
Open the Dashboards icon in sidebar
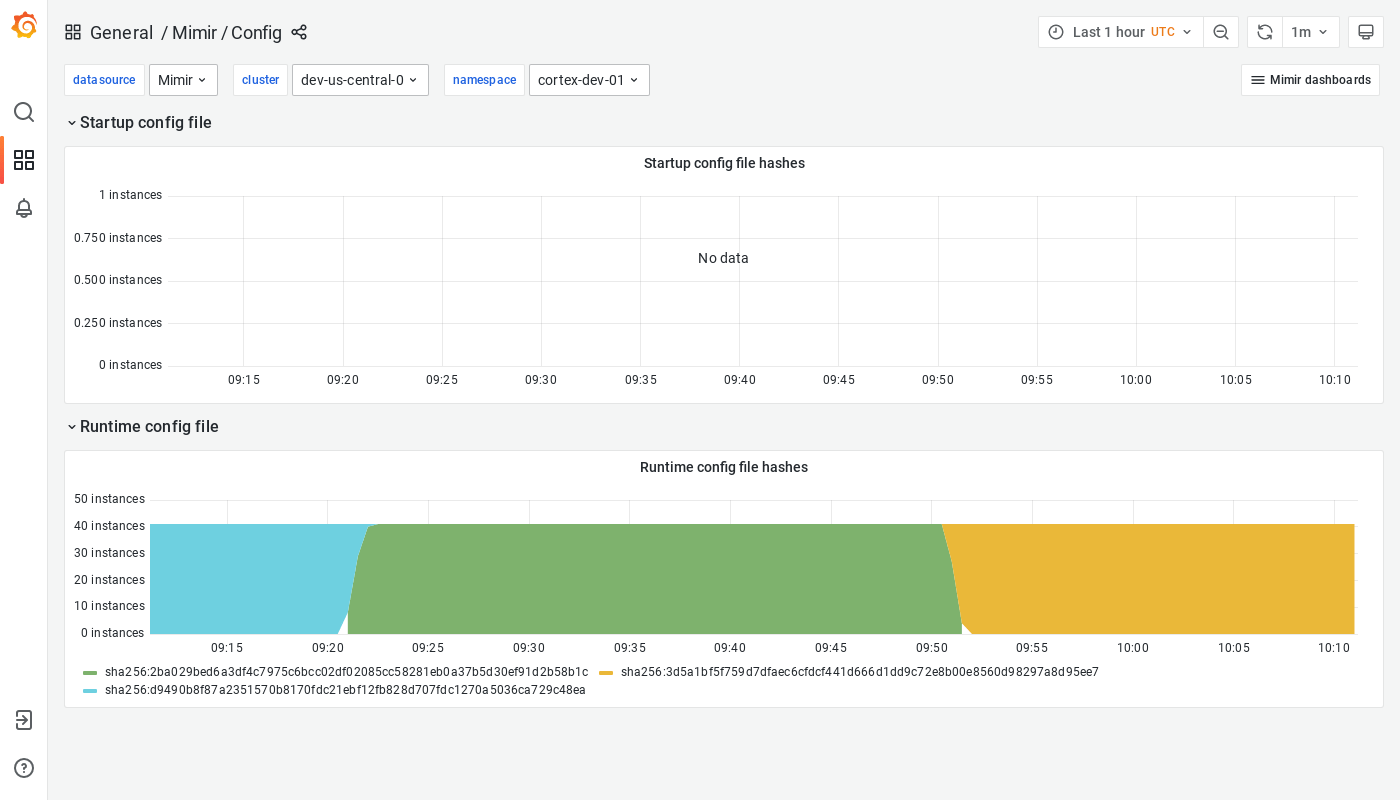[23, 160]
